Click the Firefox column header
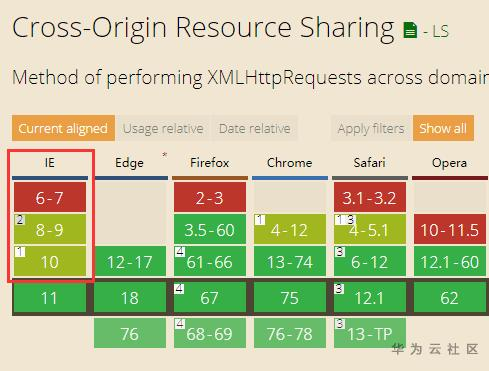The image size is (489, 371). (x=210, y=163)
